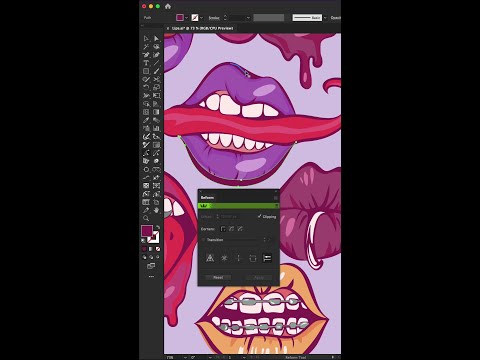Click the Stroke label in control bar
480x360 pixels.
point(214,18)
